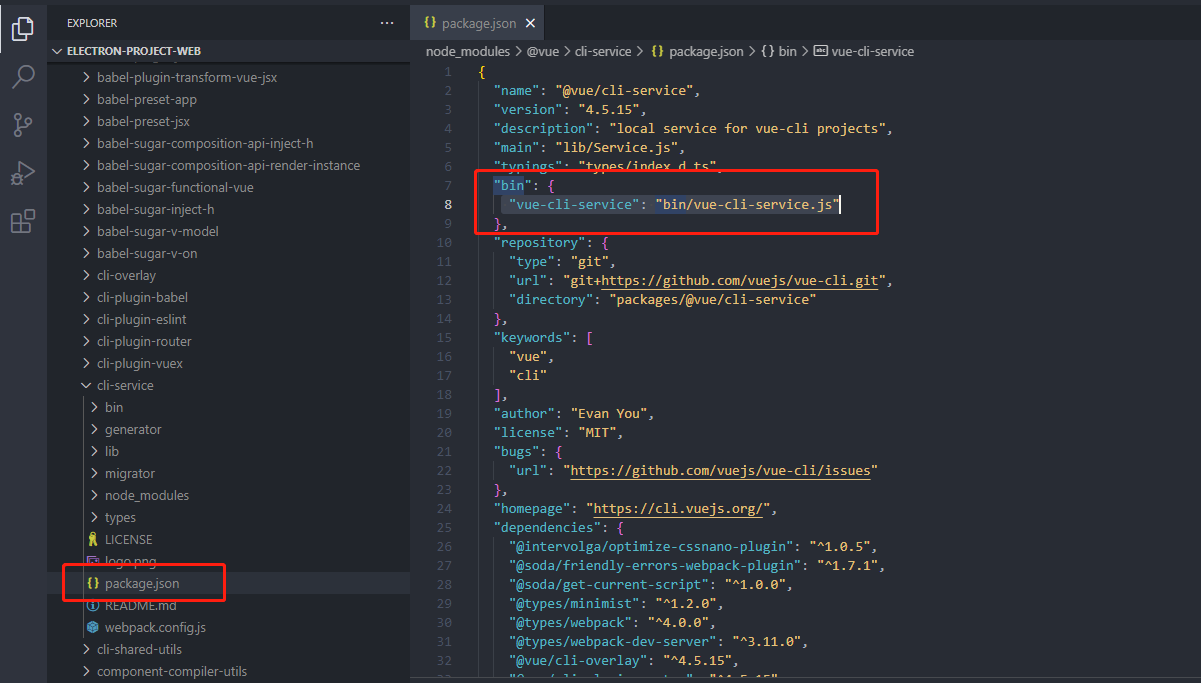Viewport: 1201px width, 683px height.
Task: Click "@types/webpack-dev-server" dependency name
Action: pos(613,641)
